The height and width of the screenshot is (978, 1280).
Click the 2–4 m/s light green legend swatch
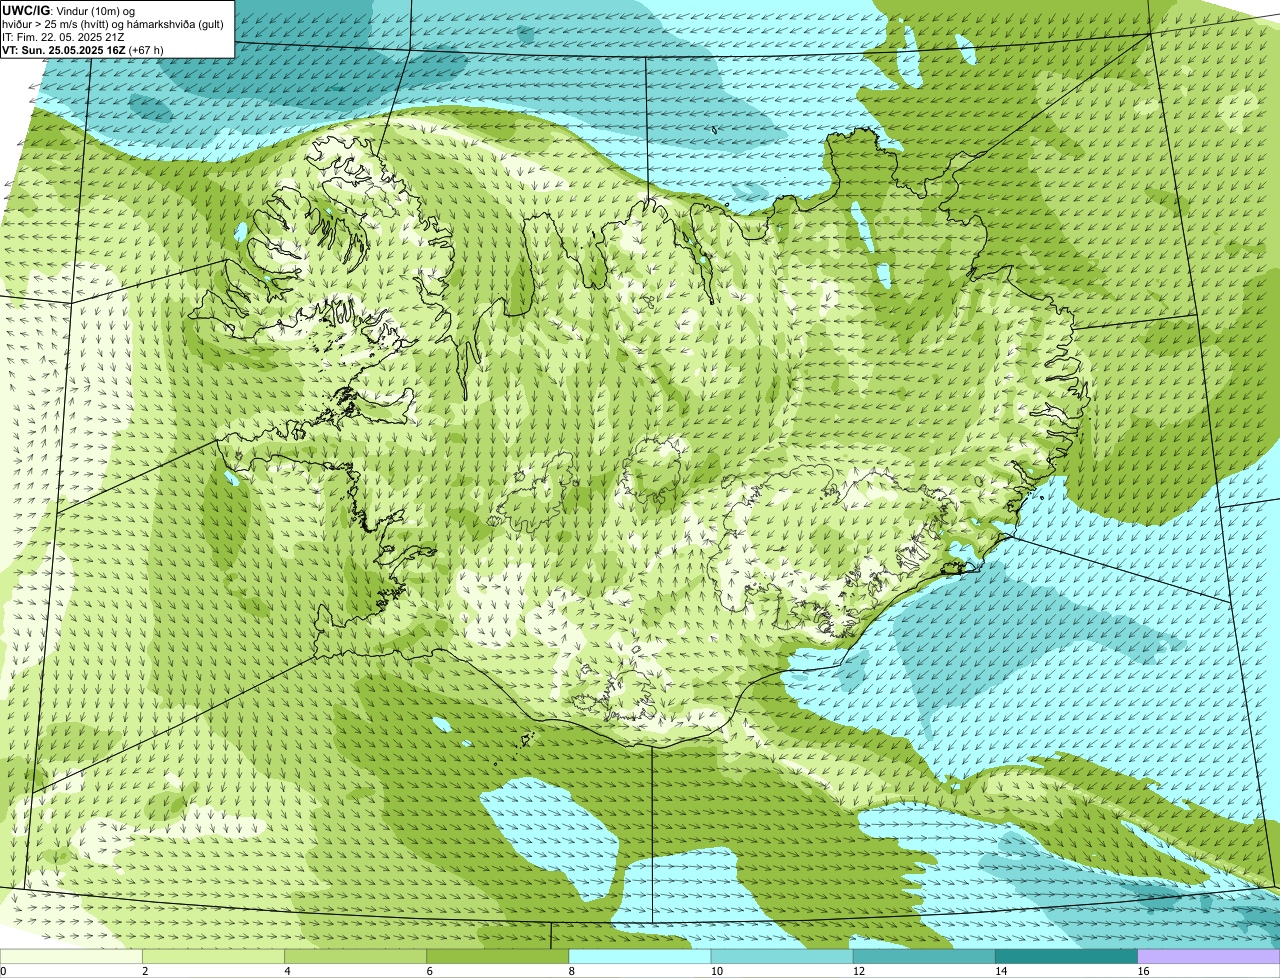pos(214,956)
